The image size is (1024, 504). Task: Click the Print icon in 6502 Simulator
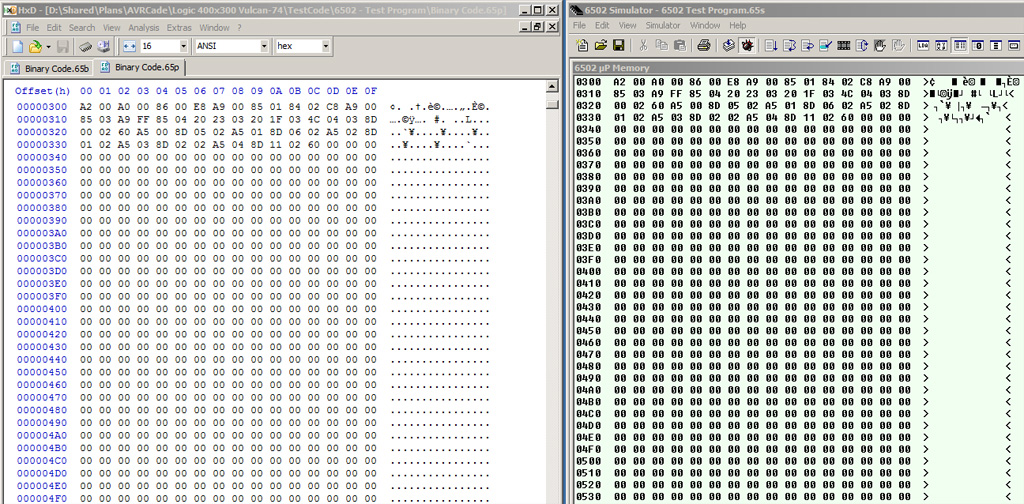703,45
